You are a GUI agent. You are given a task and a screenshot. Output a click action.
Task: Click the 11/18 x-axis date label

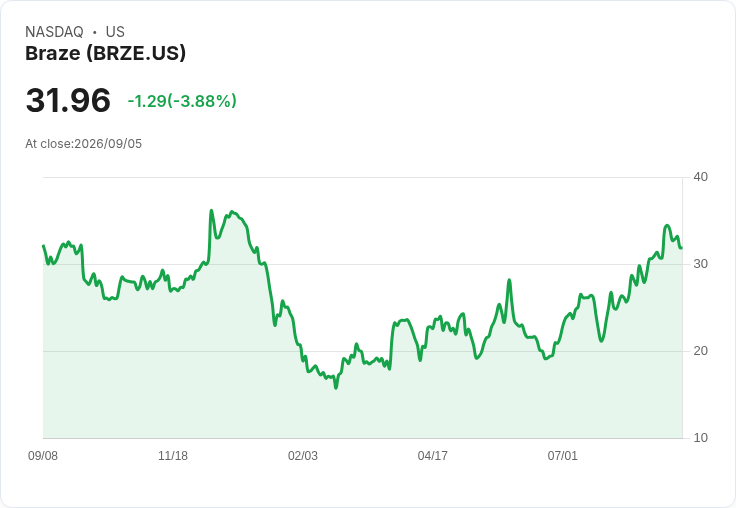click(173, 455)
